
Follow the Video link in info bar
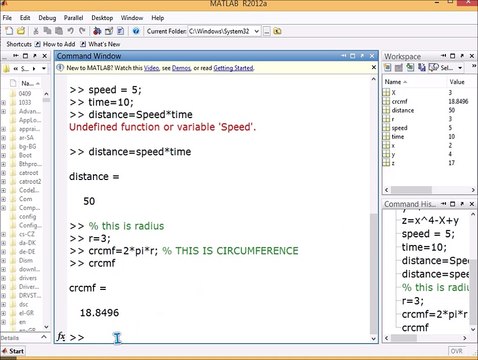[x=151, y=68]
